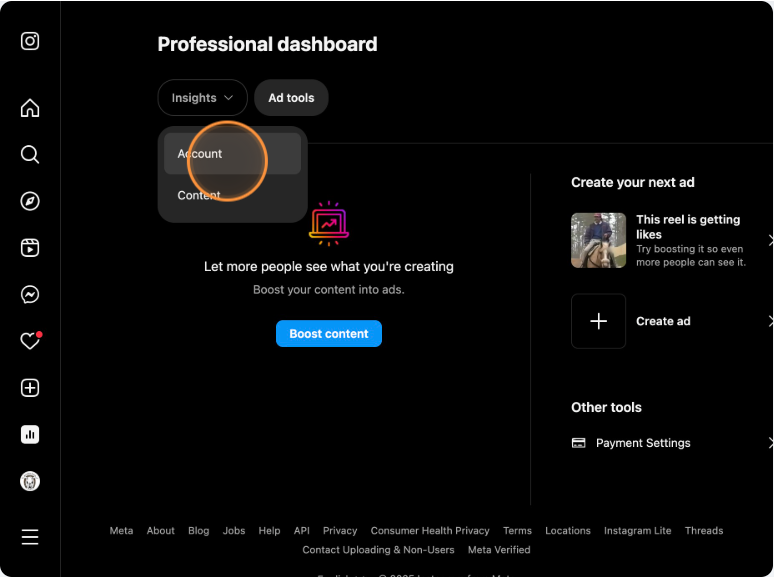Open Search from the sidebar
Screen dimensions: 774x578
pyautogui.click(x=30, y=154)
